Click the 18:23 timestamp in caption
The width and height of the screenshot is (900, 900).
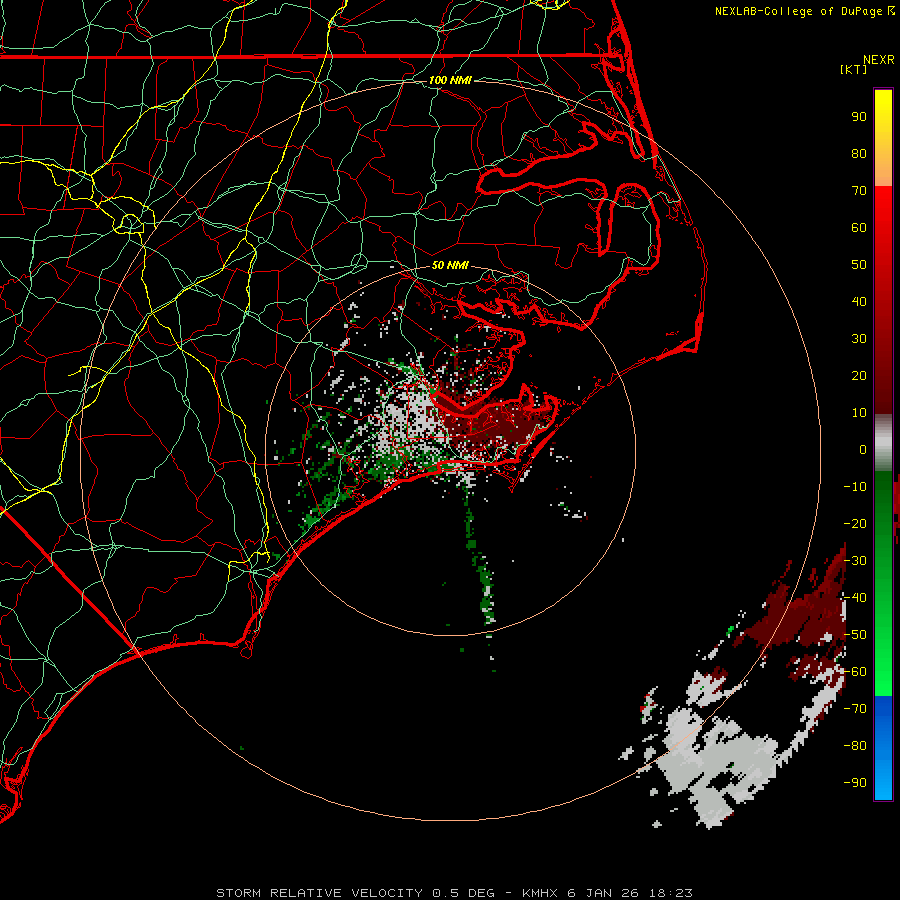[x=671, y=893]
